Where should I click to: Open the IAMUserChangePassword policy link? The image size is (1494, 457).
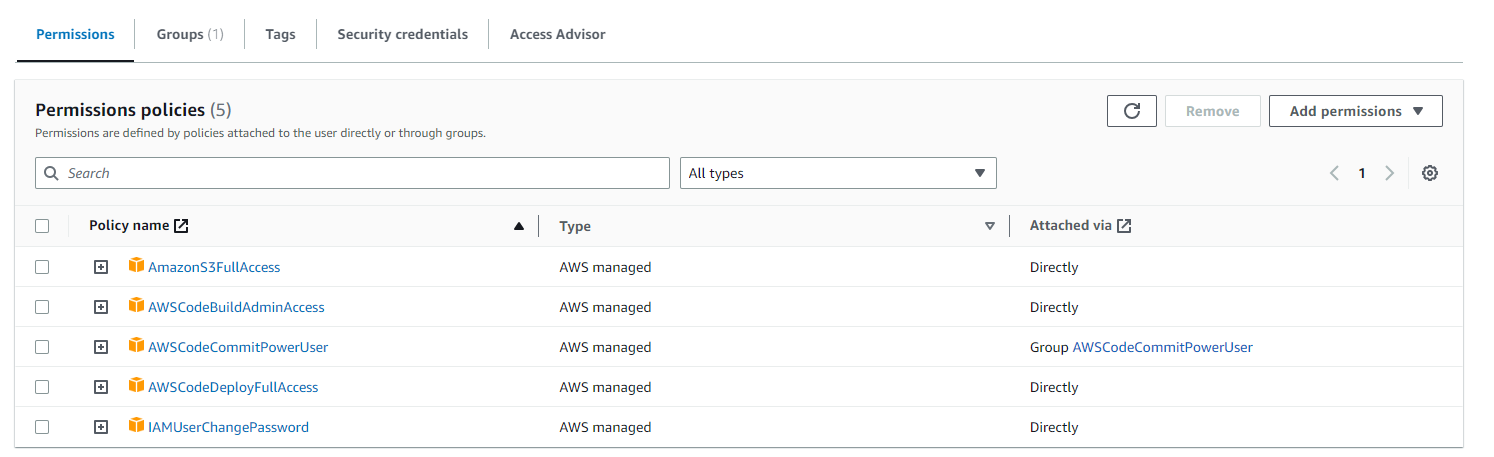tap(228, 427)
